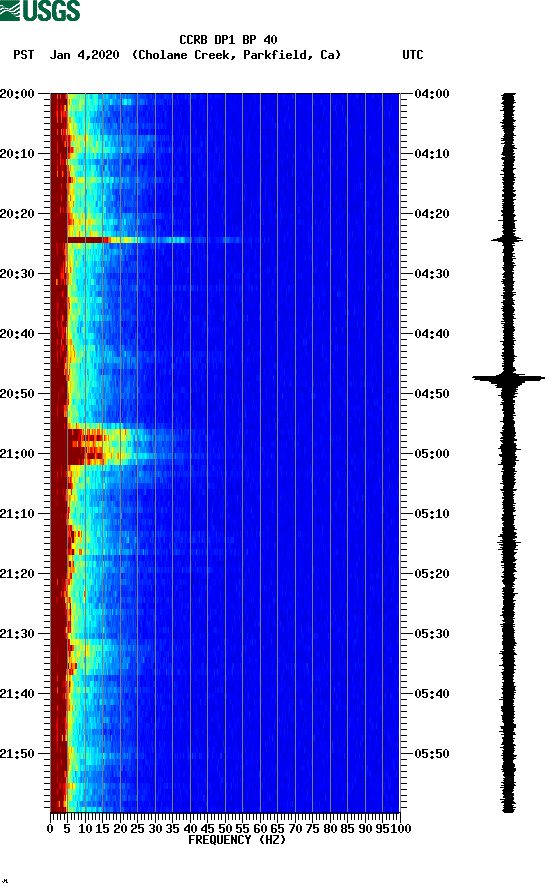Click the '04:00' UTC time label
The width and height of the screenshot is (552, 892).
(x=432, y=94)
